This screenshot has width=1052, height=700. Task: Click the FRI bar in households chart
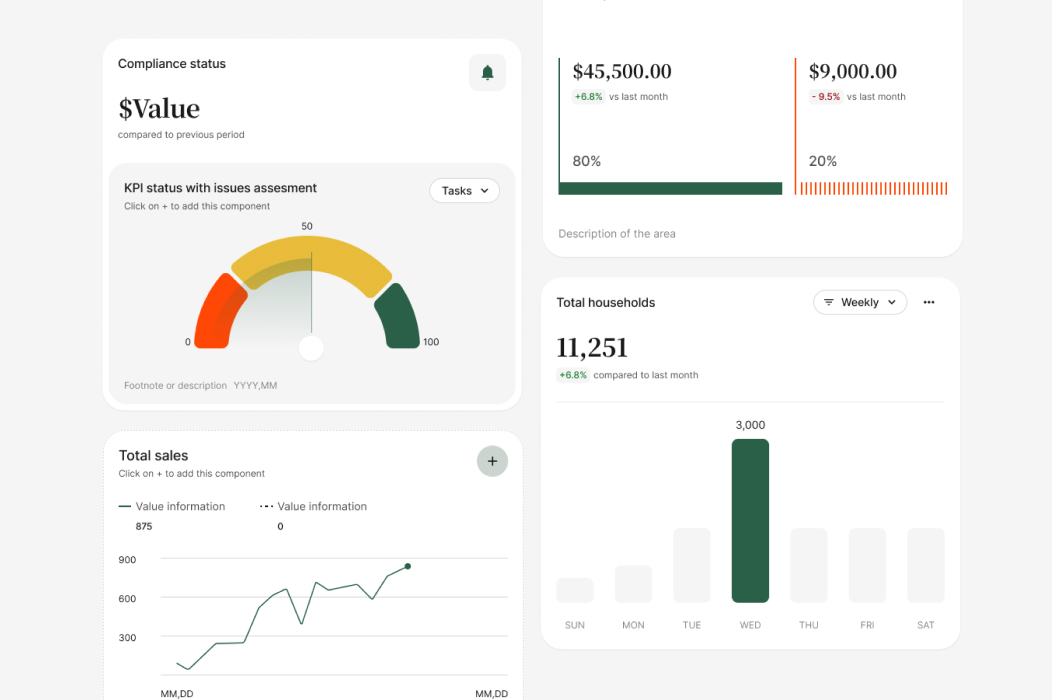point(867,565)
